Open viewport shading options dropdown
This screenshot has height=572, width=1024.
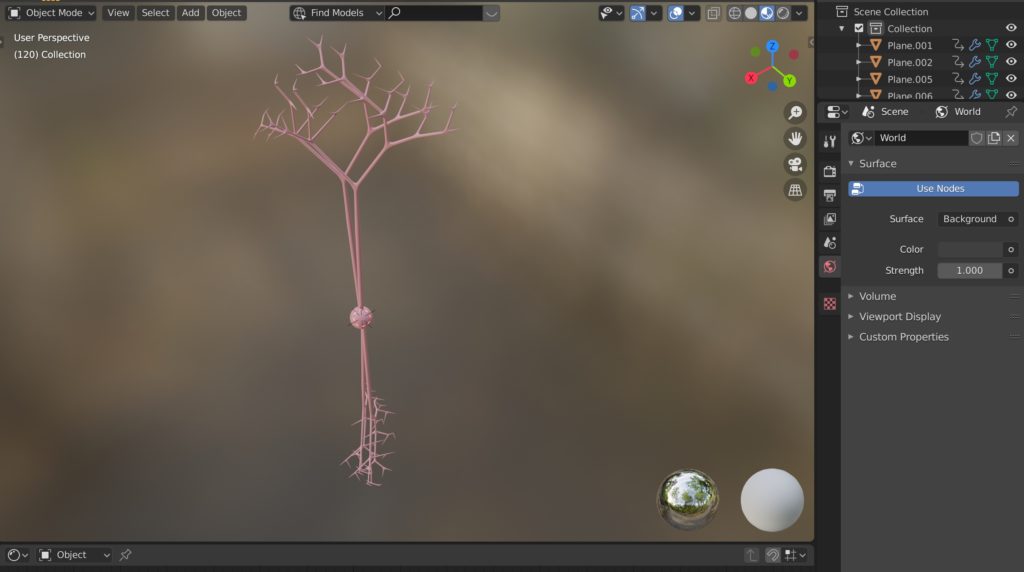click(799, 13)
